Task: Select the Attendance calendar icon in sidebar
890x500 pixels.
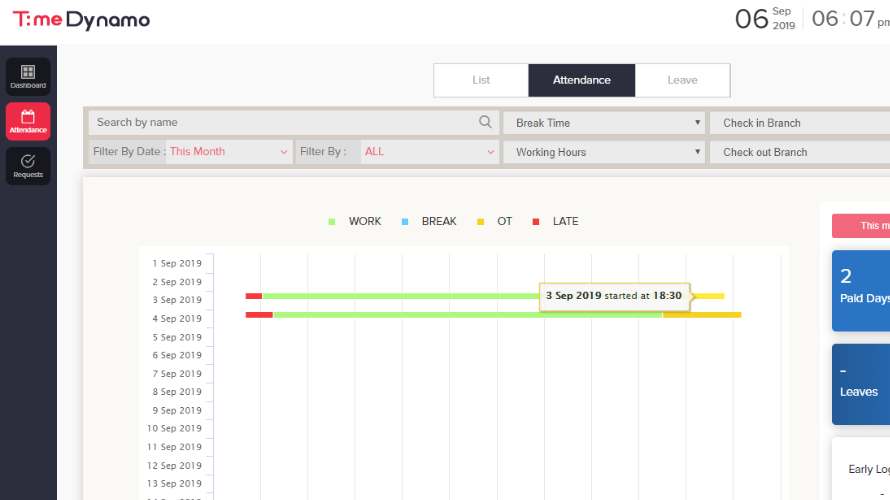Action: pos(28,121)
